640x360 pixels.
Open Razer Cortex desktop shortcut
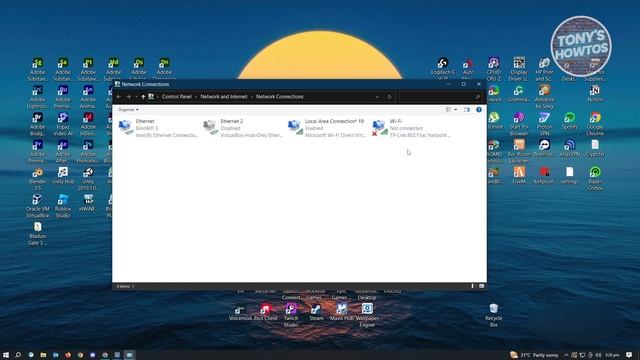[595, 178]
